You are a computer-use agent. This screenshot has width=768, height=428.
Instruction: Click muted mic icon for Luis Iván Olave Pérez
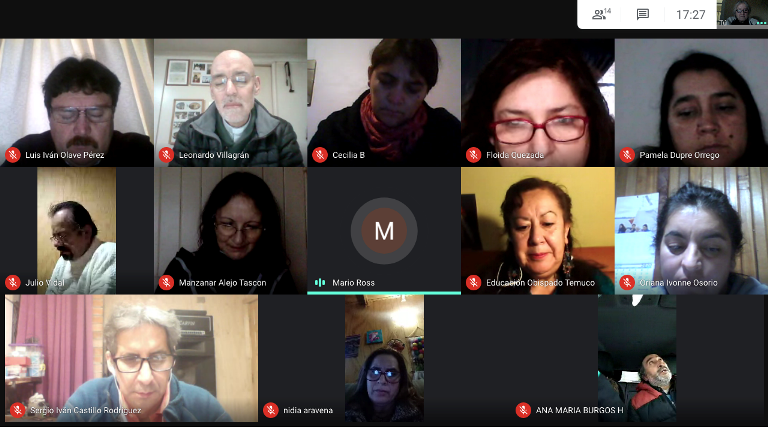(13, 155)
